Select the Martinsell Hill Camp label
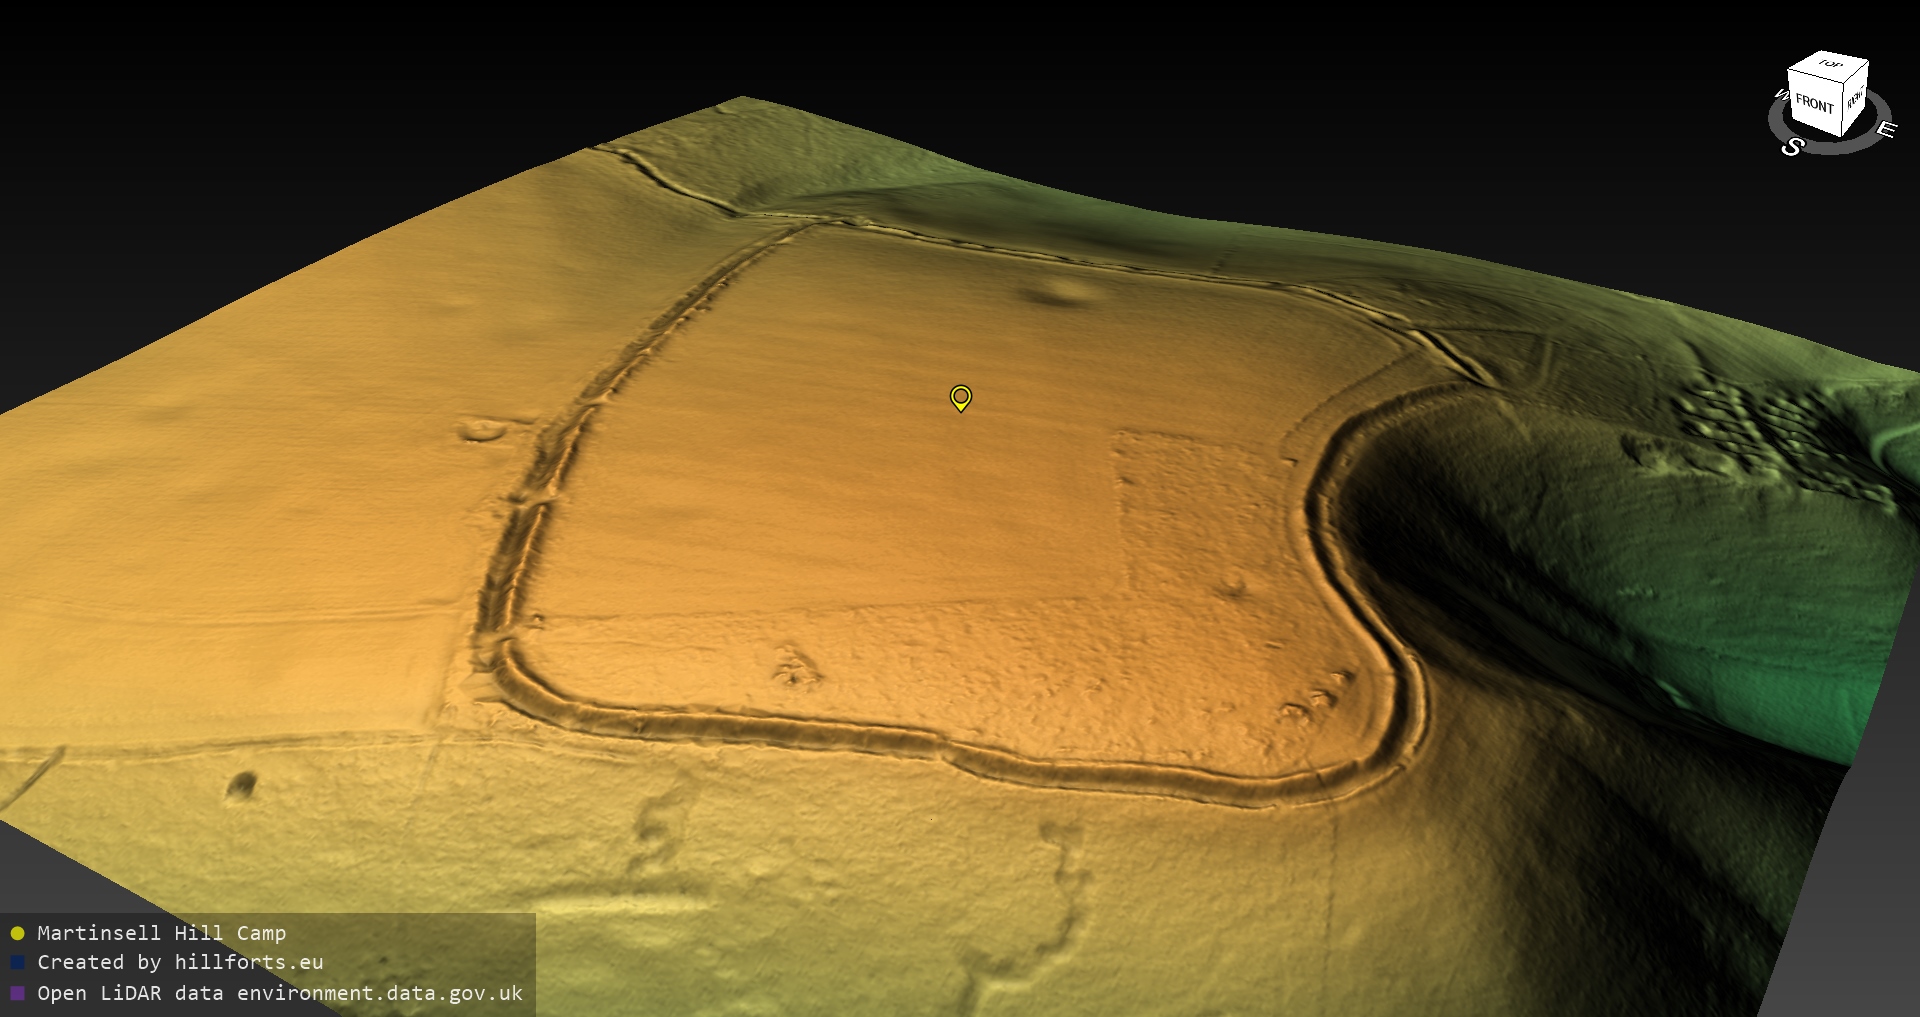 coord(161,933)
